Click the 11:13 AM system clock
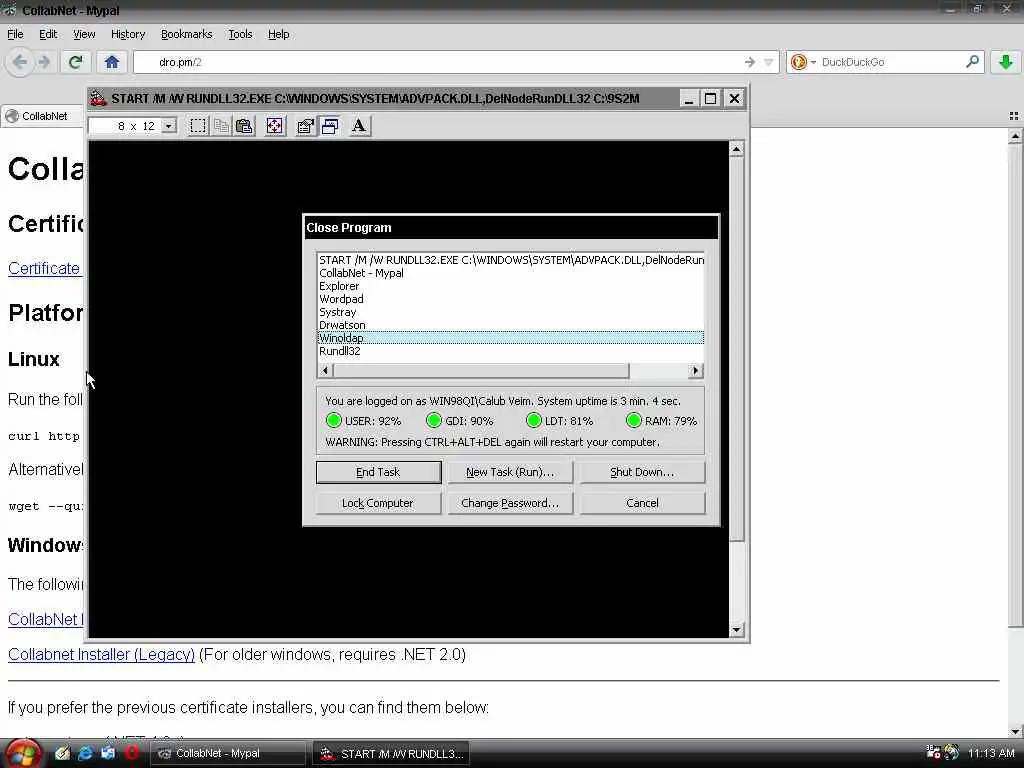 pyautogui.click(x=991, y=753)
